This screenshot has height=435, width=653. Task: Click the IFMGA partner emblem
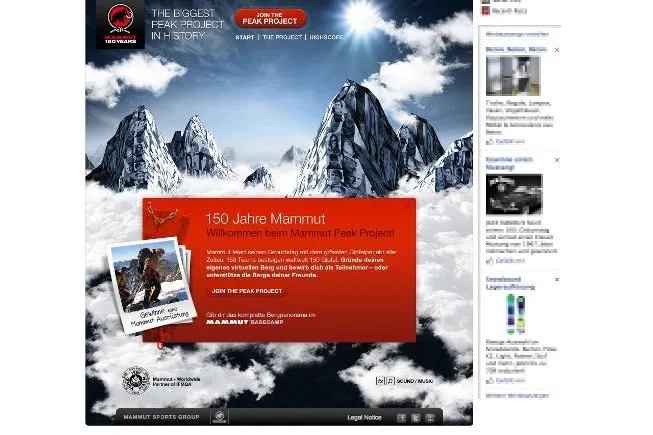click(135, 380)
